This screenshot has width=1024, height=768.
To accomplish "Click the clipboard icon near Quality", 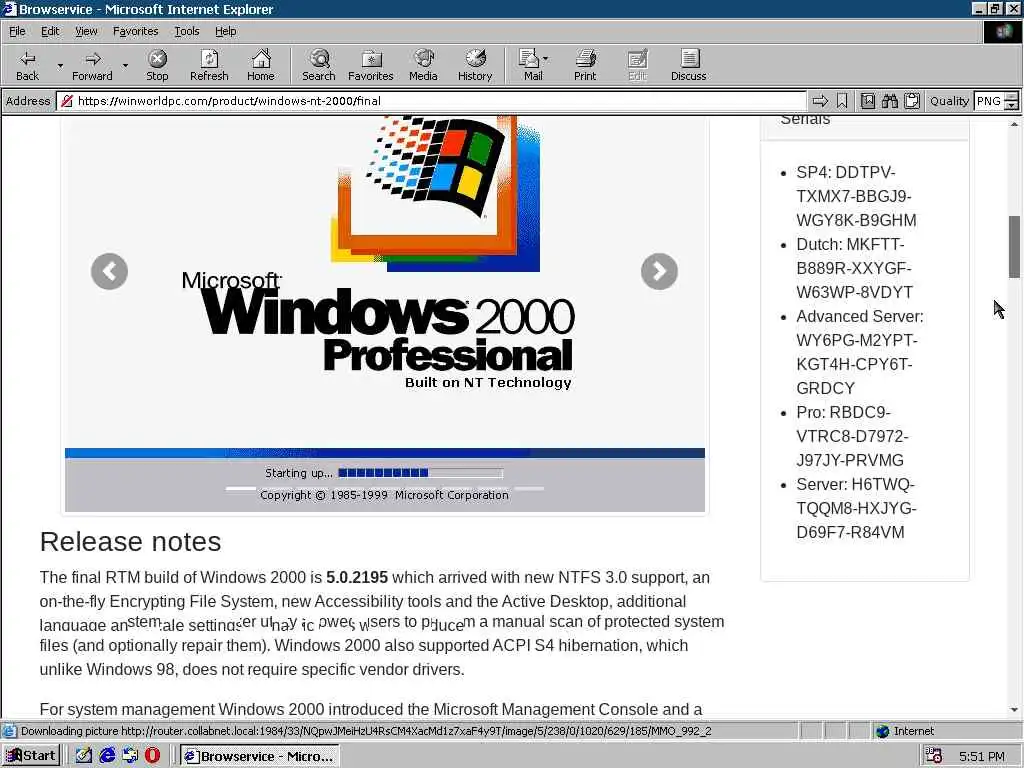I will [x=912, y=101].
